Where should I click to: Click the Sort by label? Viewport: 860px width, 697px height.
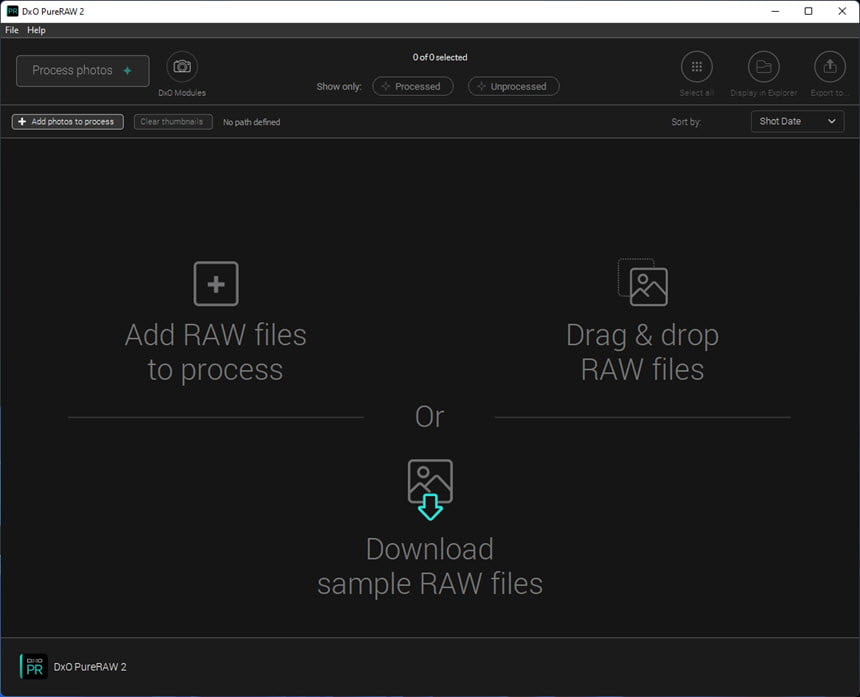pos(686,122)
